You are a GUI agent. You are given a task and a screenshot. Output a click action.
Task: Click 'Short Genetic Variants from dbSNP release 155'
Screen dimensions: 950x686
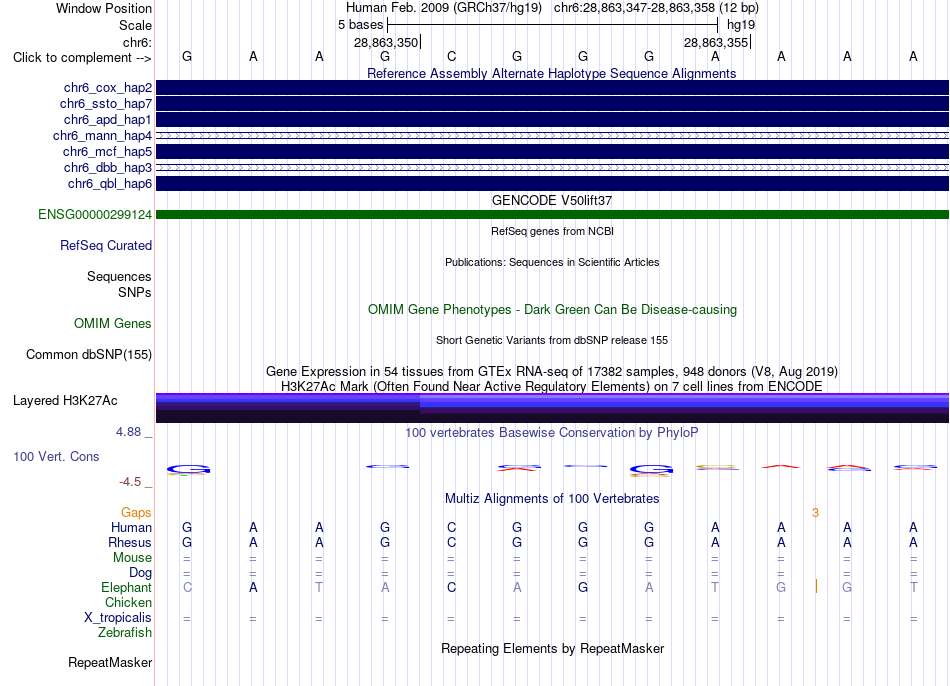pyautogui.click(x=552, y=340)
